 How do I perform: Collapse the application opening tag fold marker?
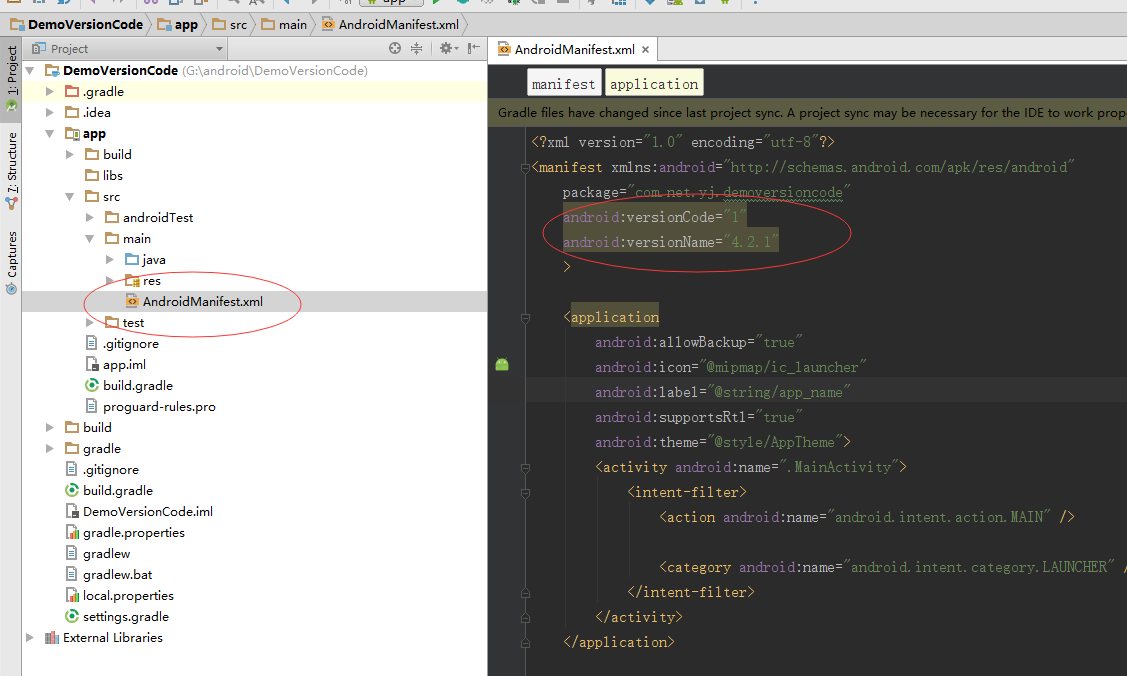[x=525, y=318]
